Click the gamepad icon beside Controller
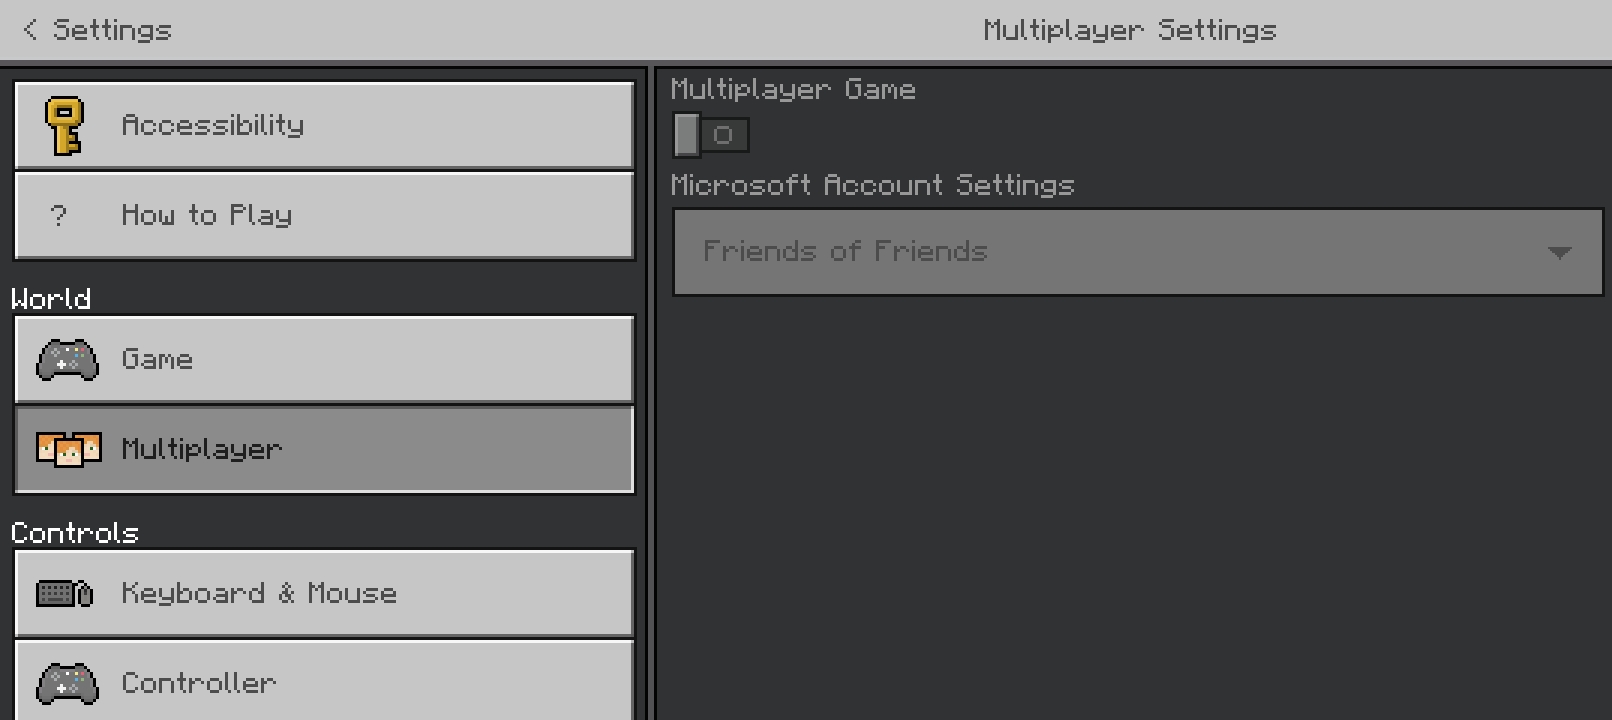 [x=67, y=684]
